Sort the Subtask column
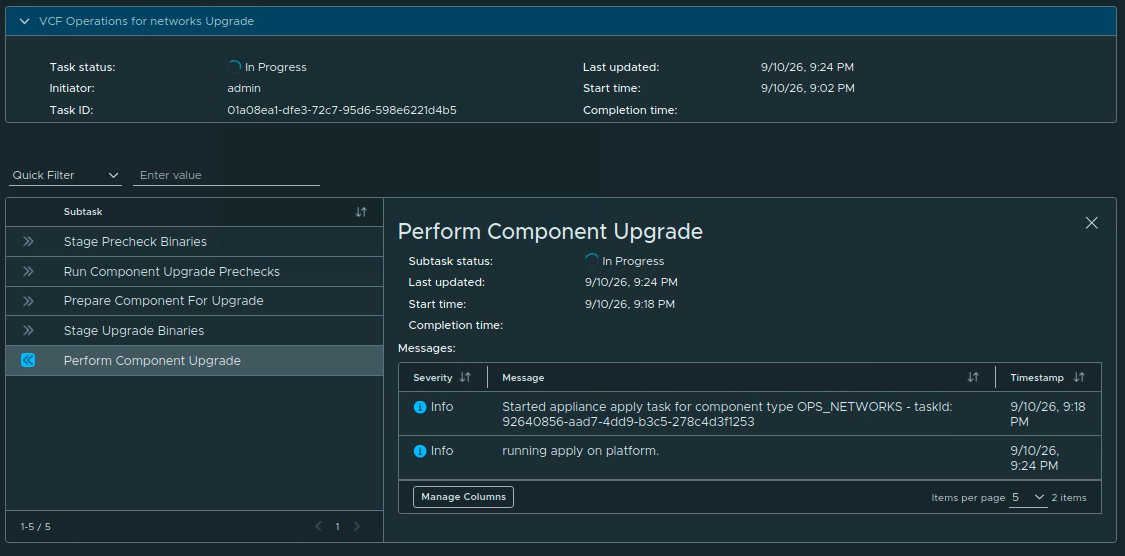This screenshot has height=556, width=1125. [361, 212]
